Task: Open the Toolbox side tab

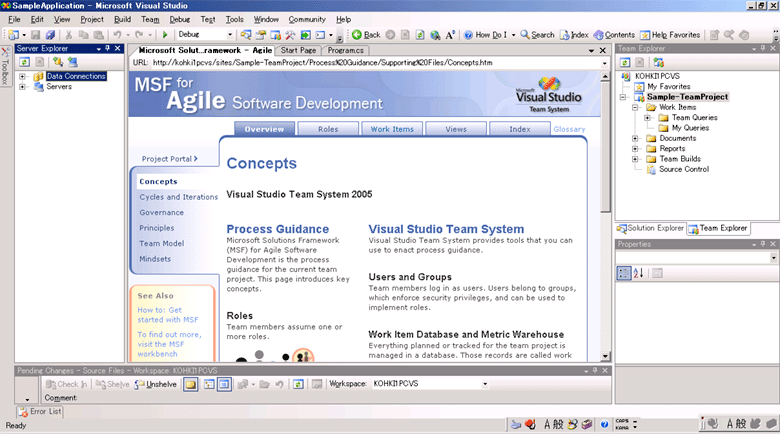Action: (5, 66)
